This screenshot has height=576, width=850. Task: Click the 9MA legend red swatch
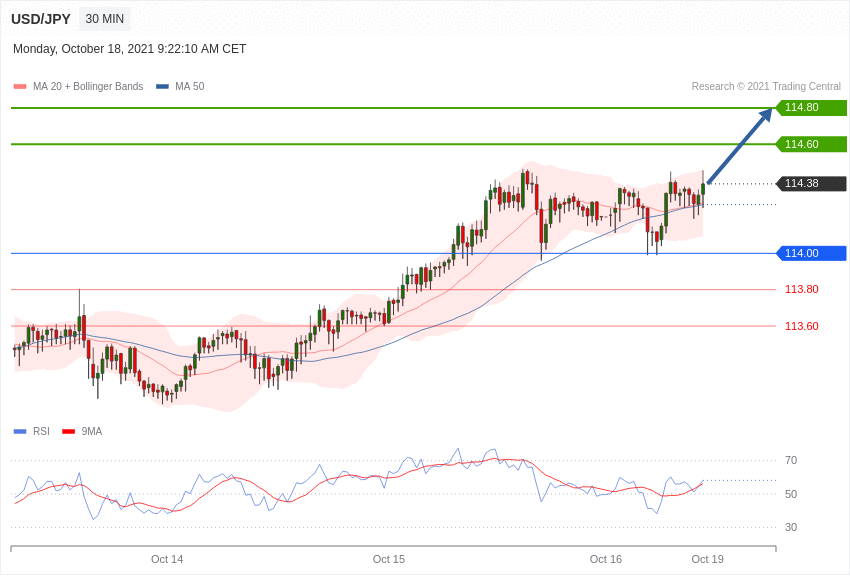(x=68, y=432)
